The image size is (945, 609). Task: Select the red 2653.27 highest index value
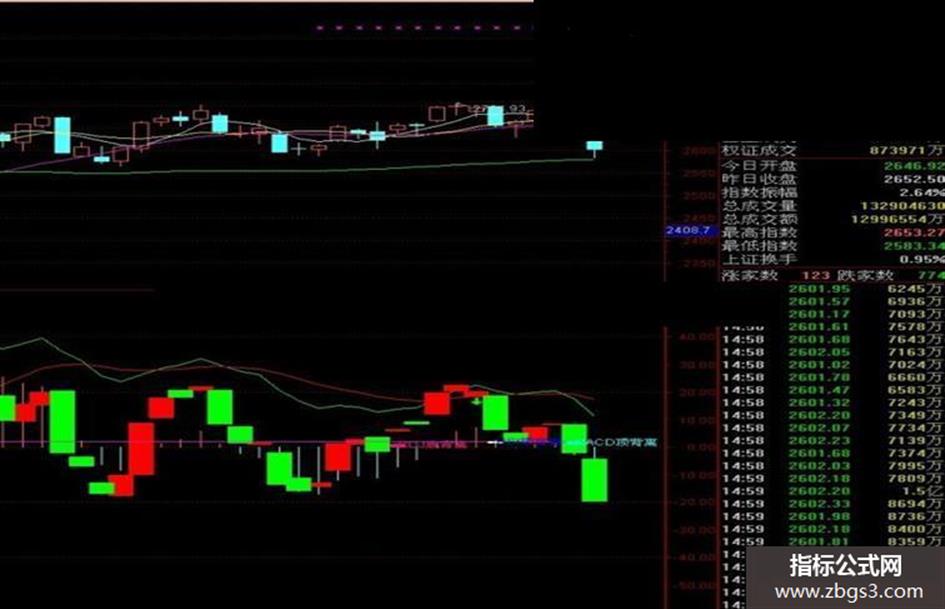pyautogui.click(x=914, y=233)
